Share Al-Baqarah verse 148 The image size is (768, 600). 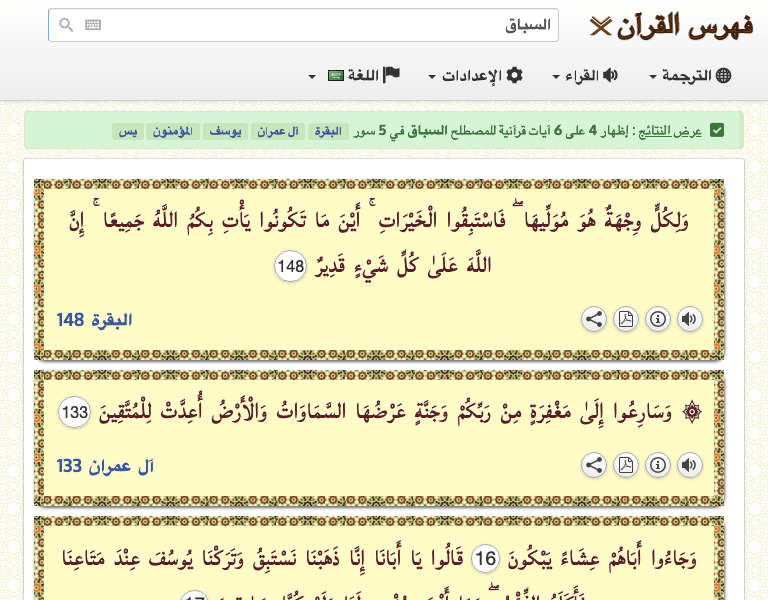(593, 319)
